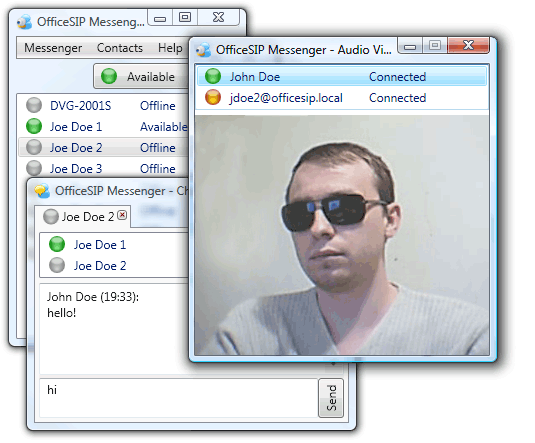Select John Doe row in call list
Image resolution: width=535 pixels, height=443 pixels.
click(342, 76)
